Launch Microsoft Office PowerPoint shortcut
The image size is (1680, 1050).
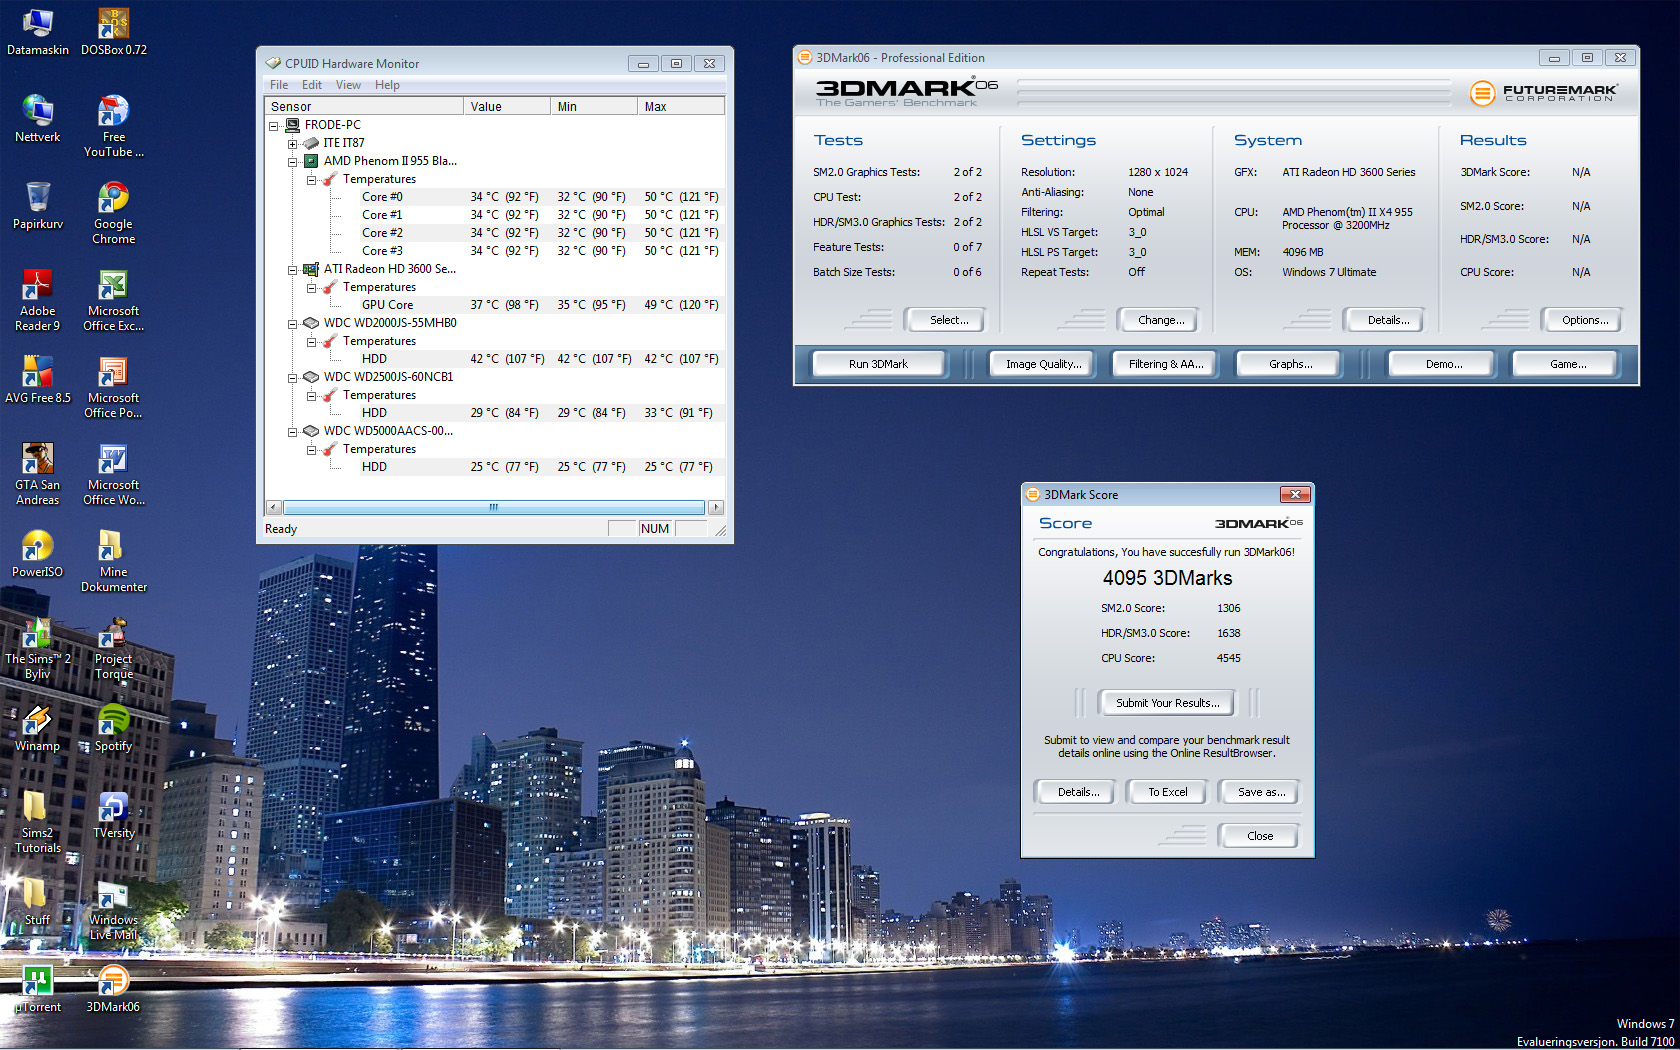point(114,386)
